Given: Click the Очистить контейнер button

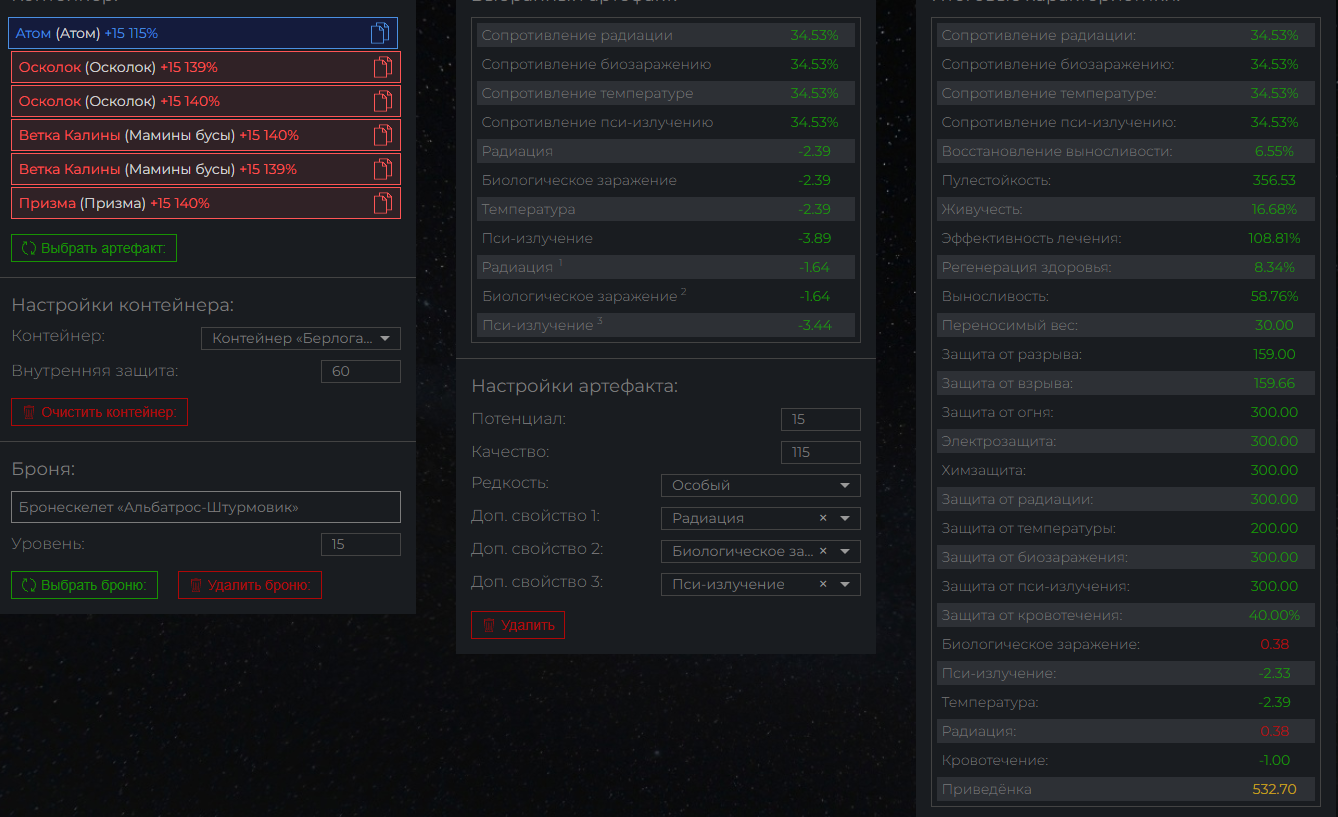Looking at the screenshot, I should point(99,412).
